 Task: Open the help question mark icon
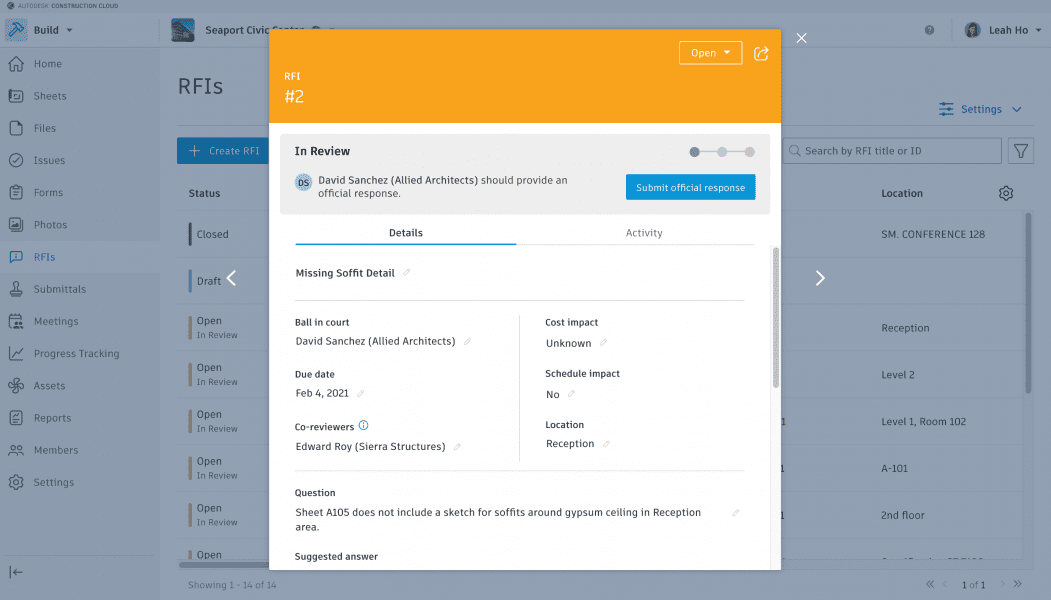pyautogui.click(x=929, y=30)
